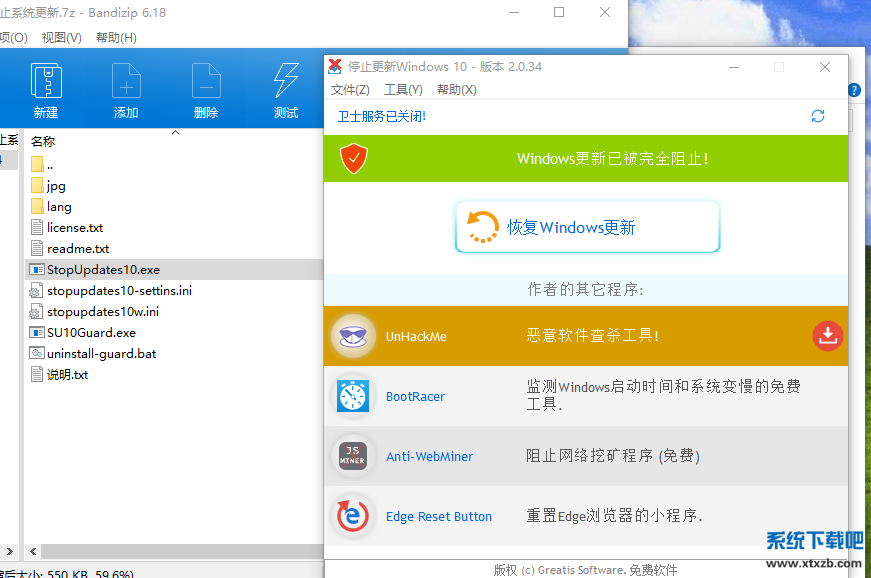Open the UnHackMe program link
The width and height of the screenshot is (871, 578).
(x=416, y=337)
